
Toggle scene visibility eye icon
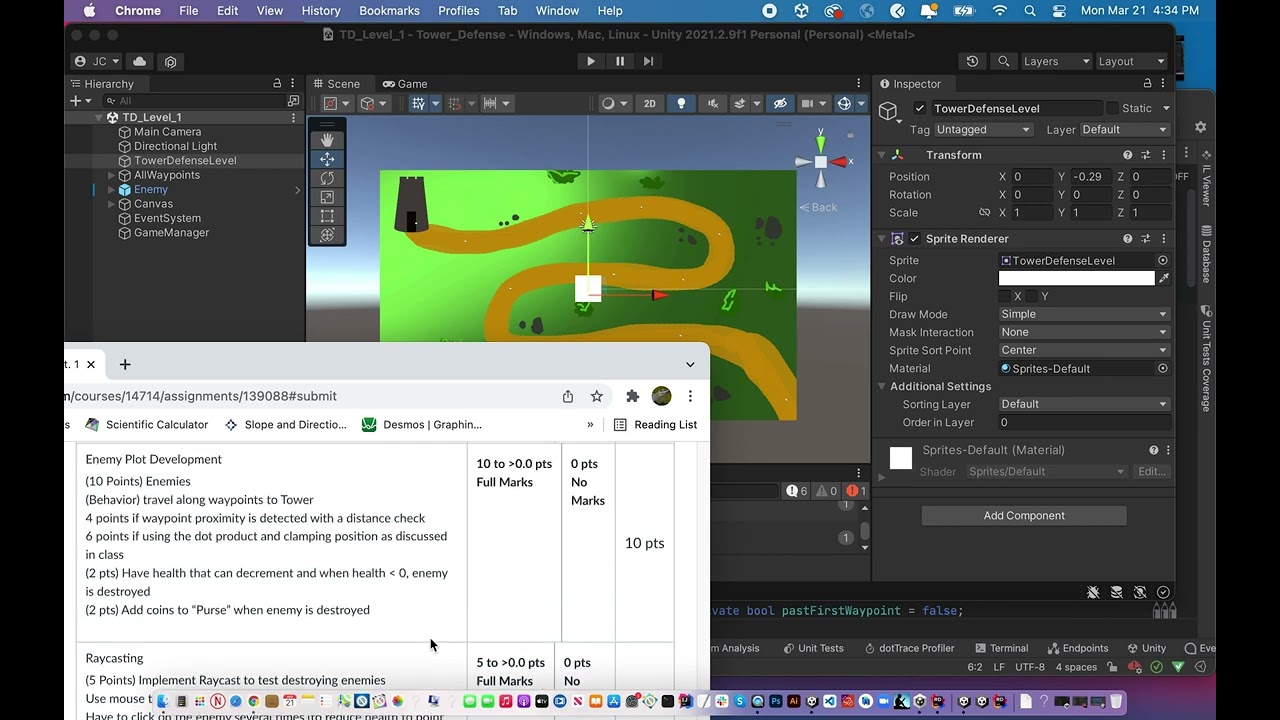(780, 103)
